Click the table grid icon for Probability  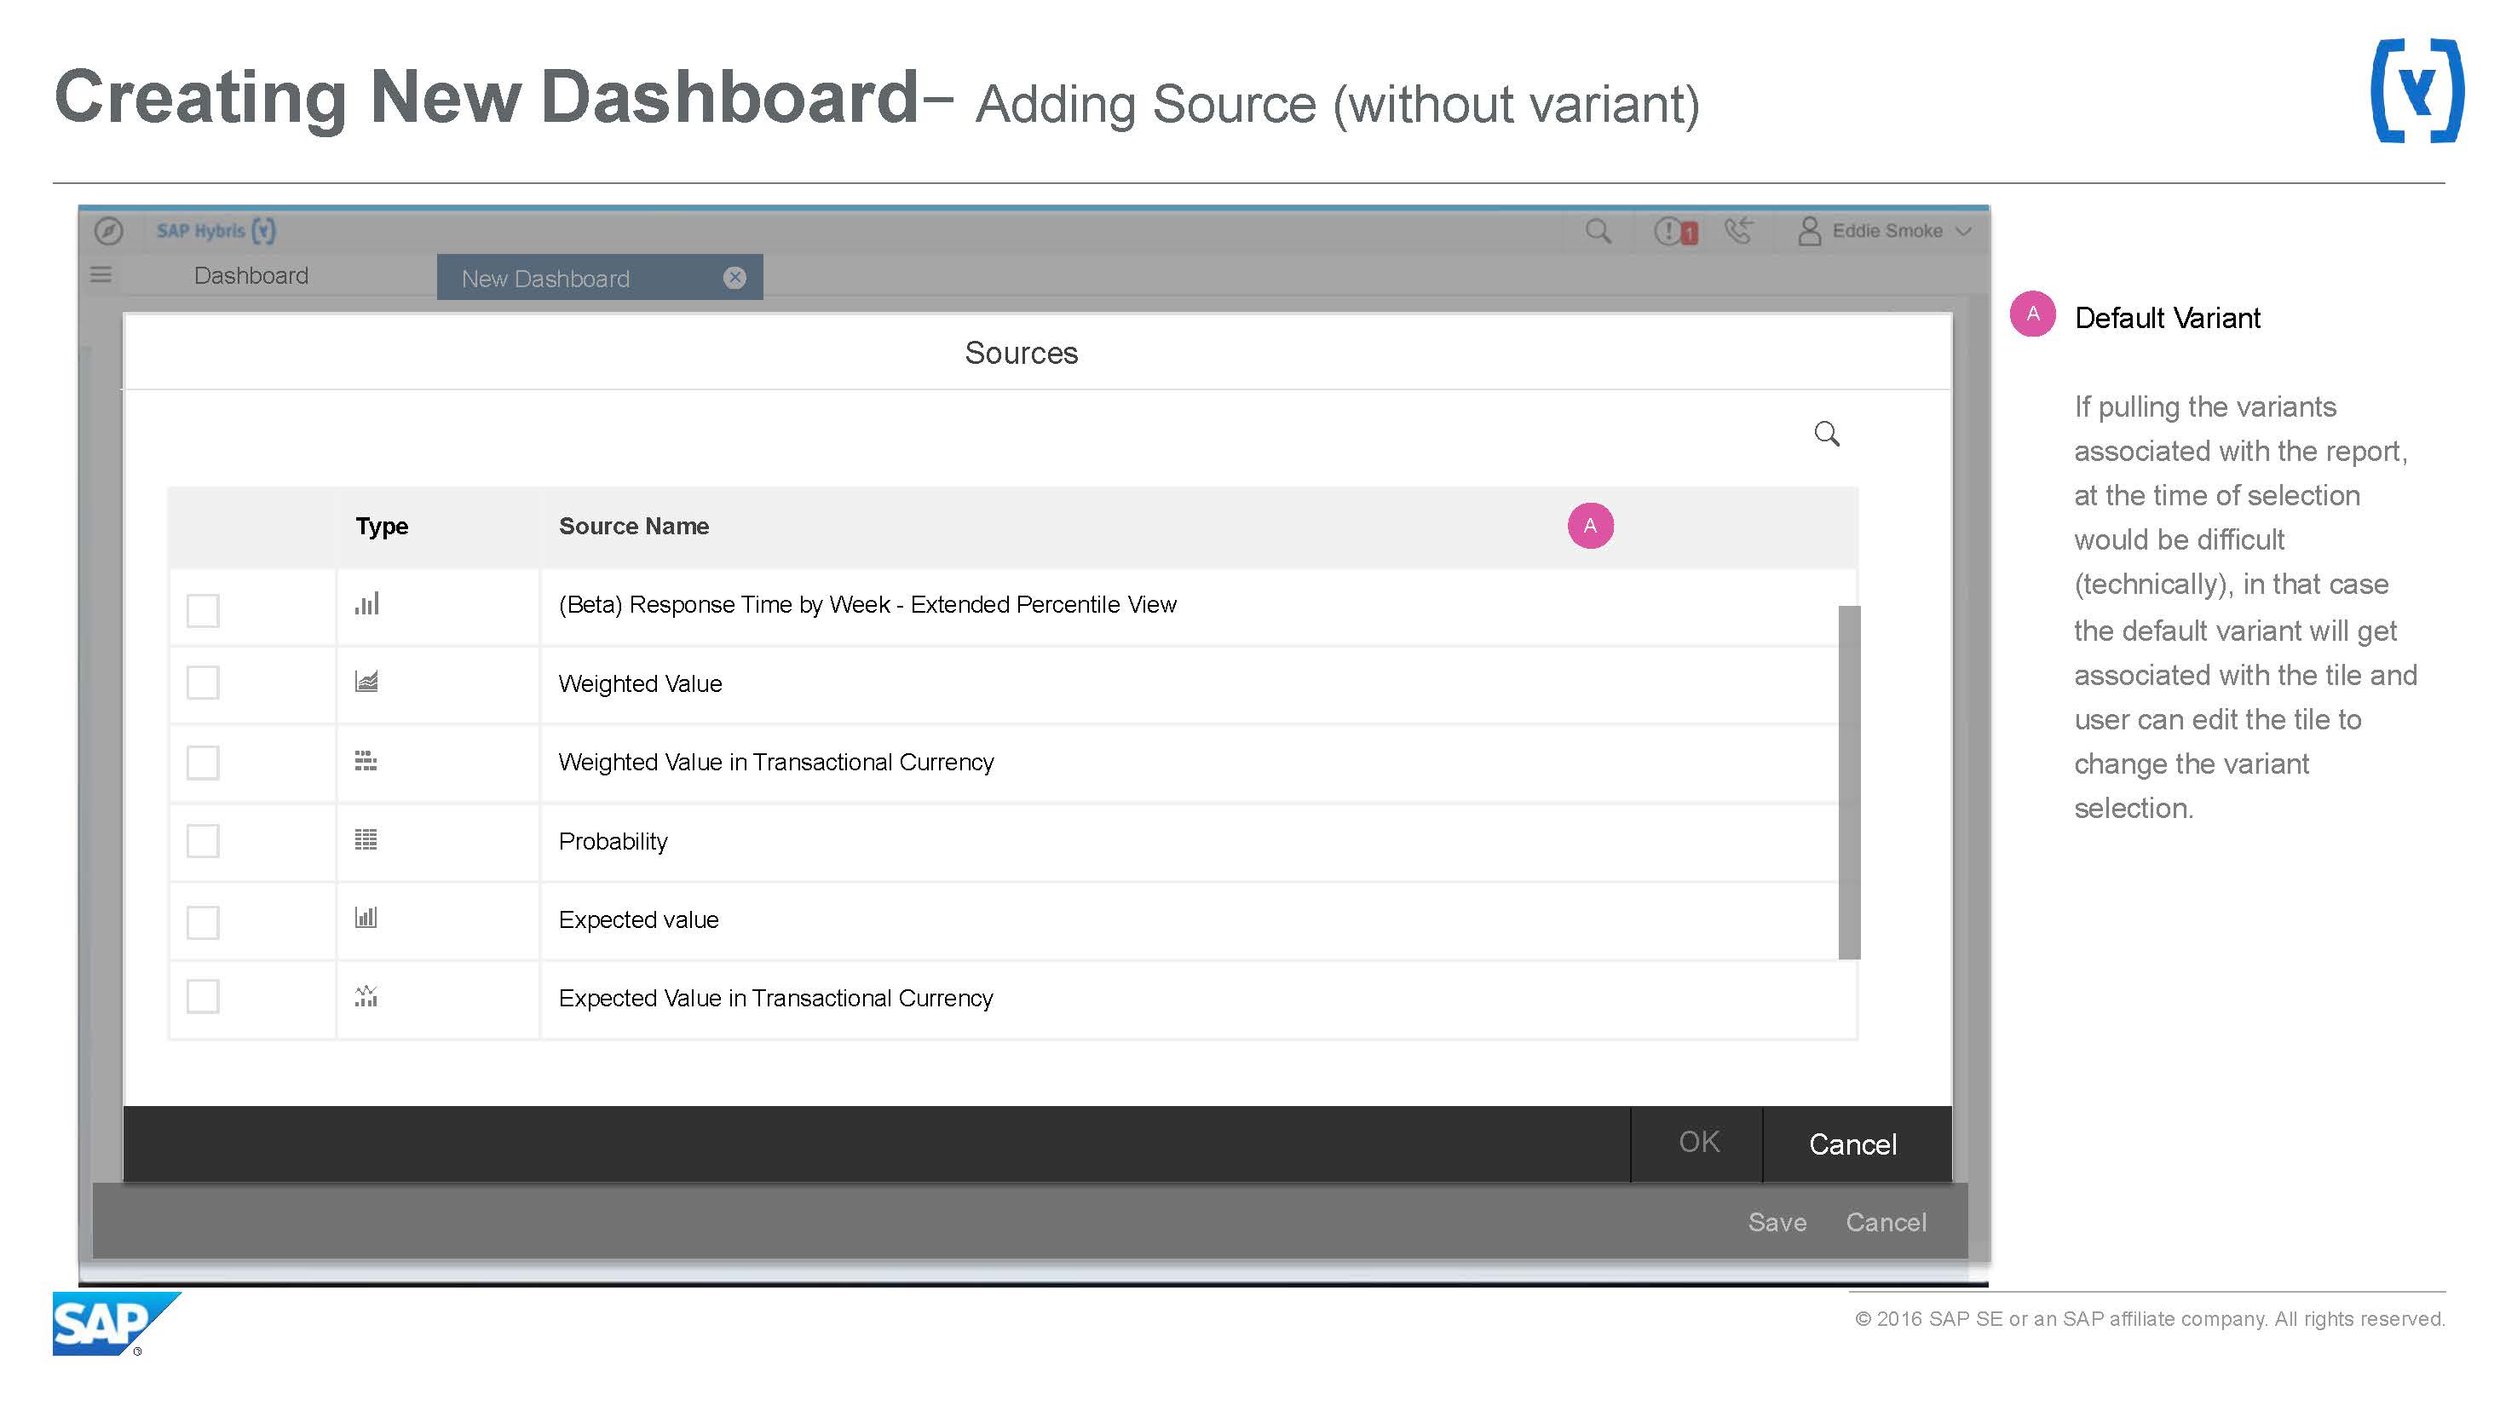[366, 840]
